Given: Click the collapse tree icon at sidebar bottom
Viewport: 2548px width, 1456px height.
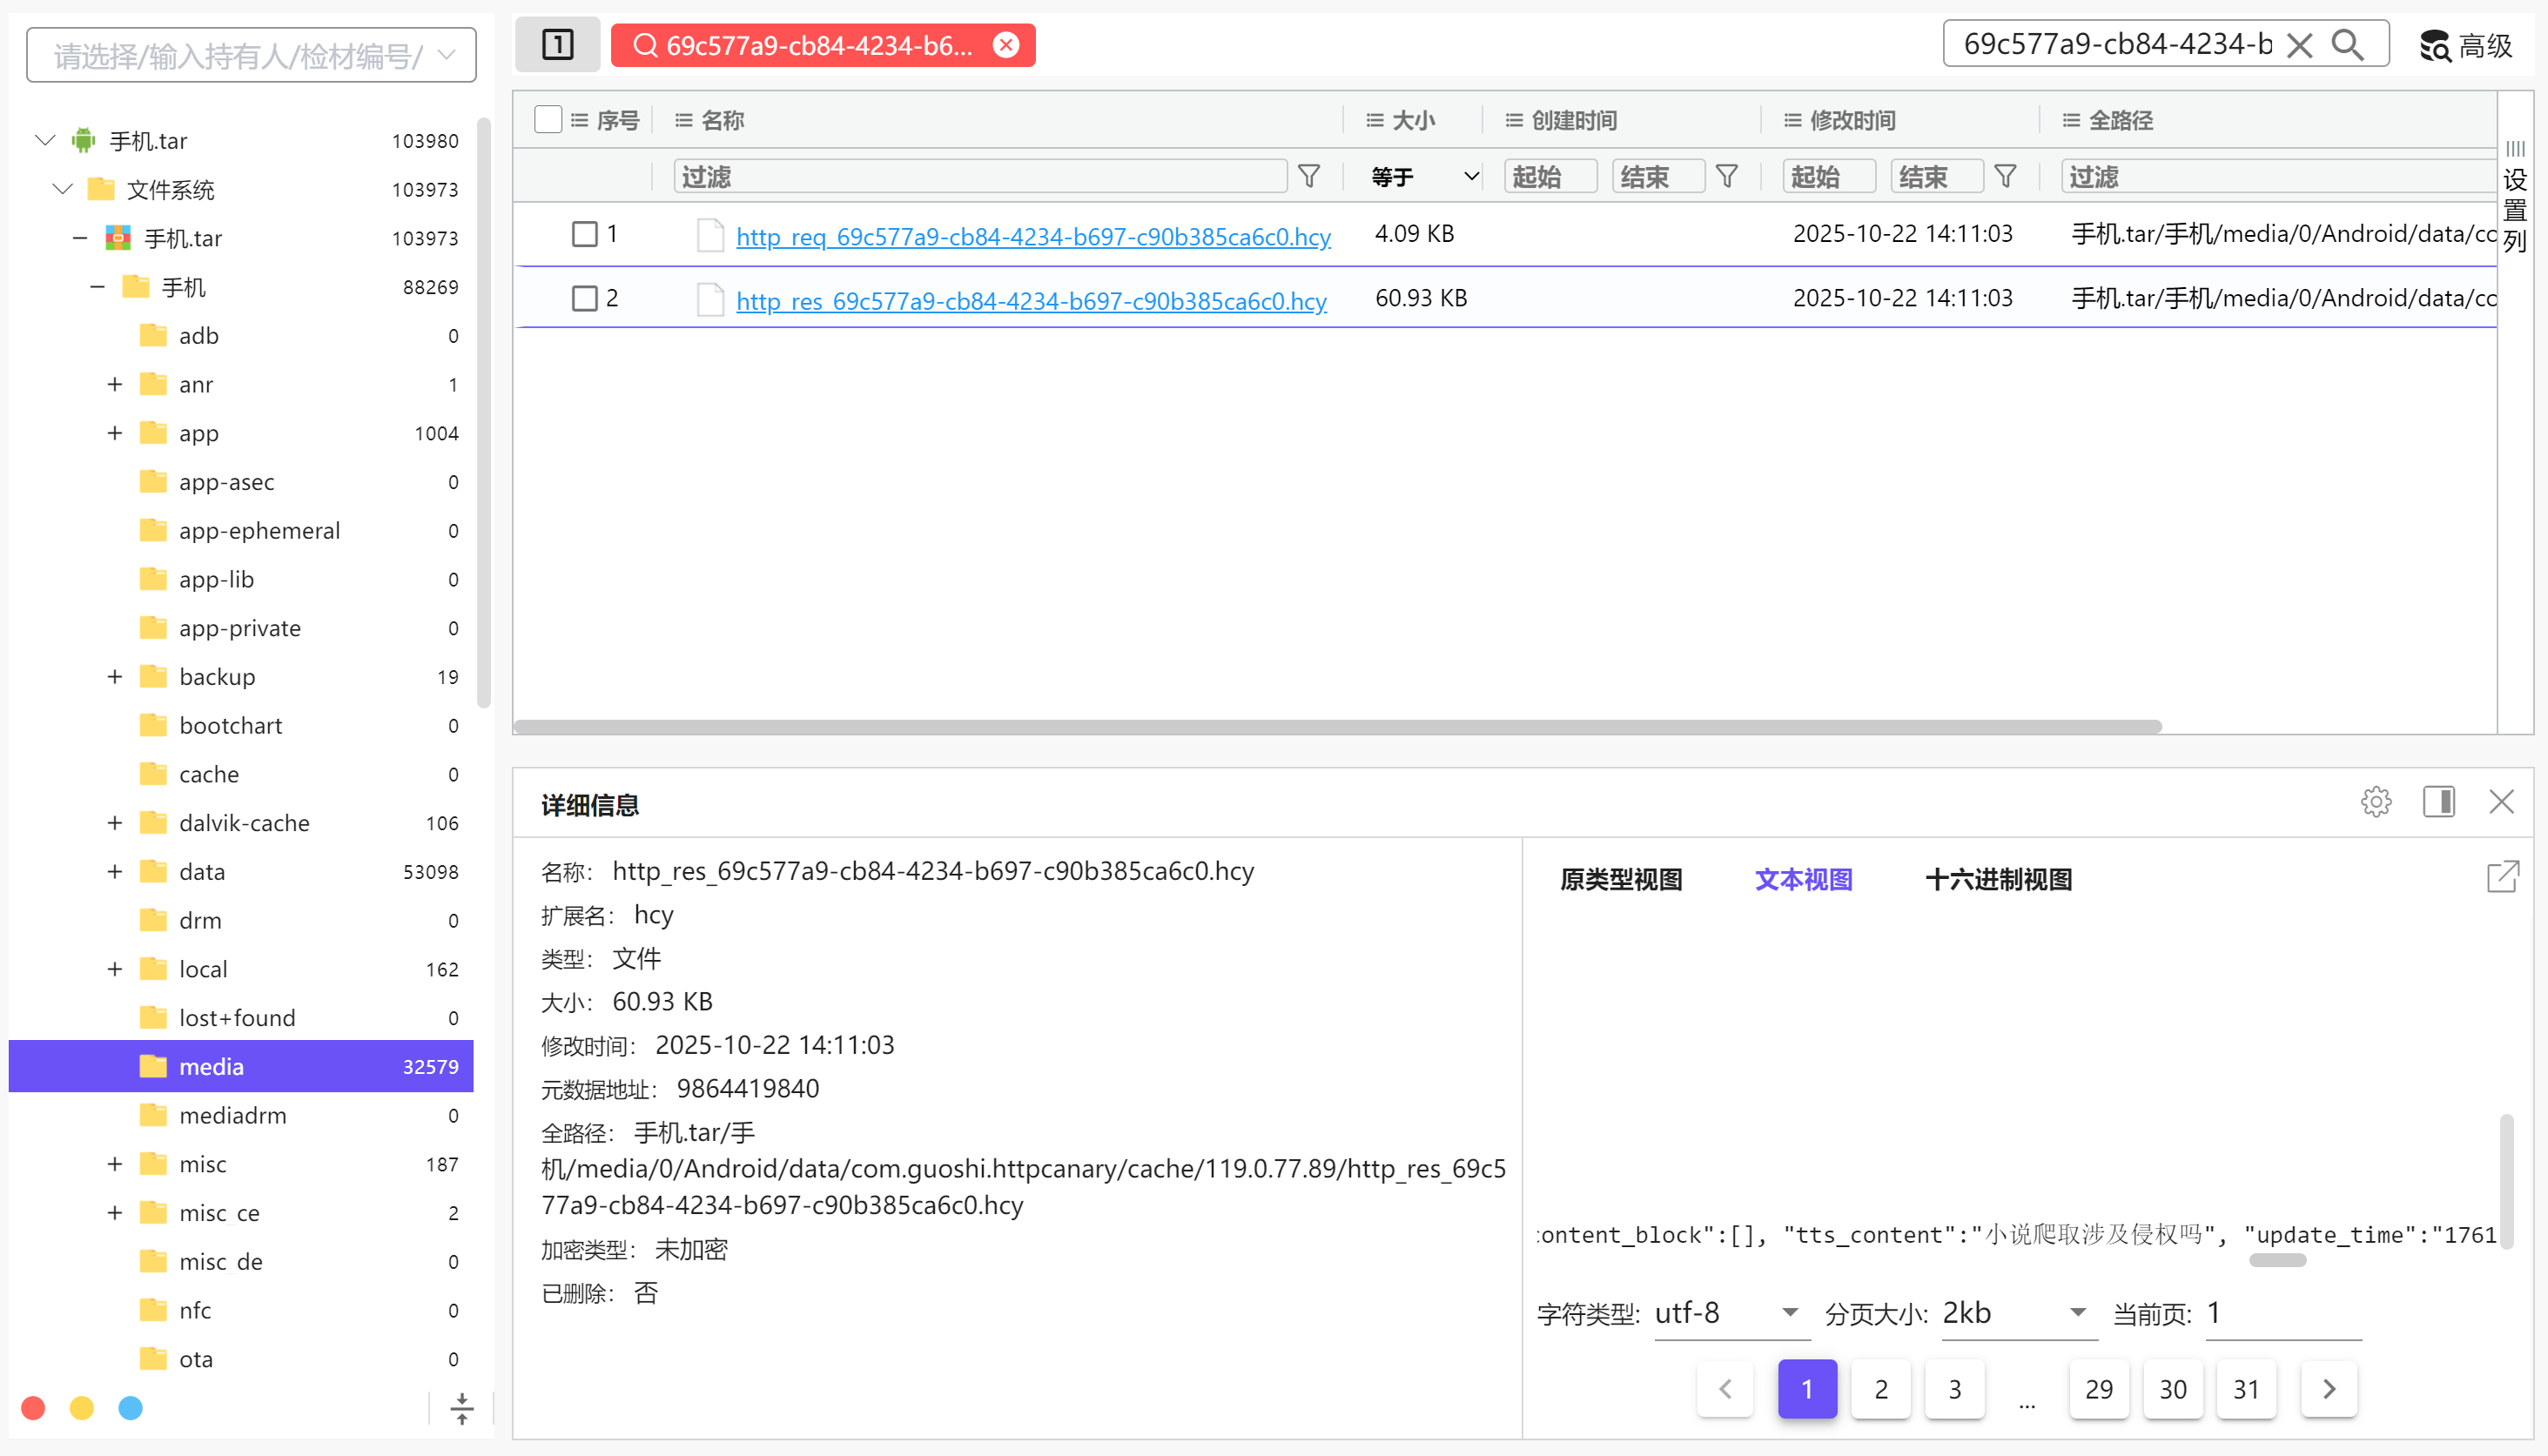Looking at the screenshot, I should click(461, 1408).
